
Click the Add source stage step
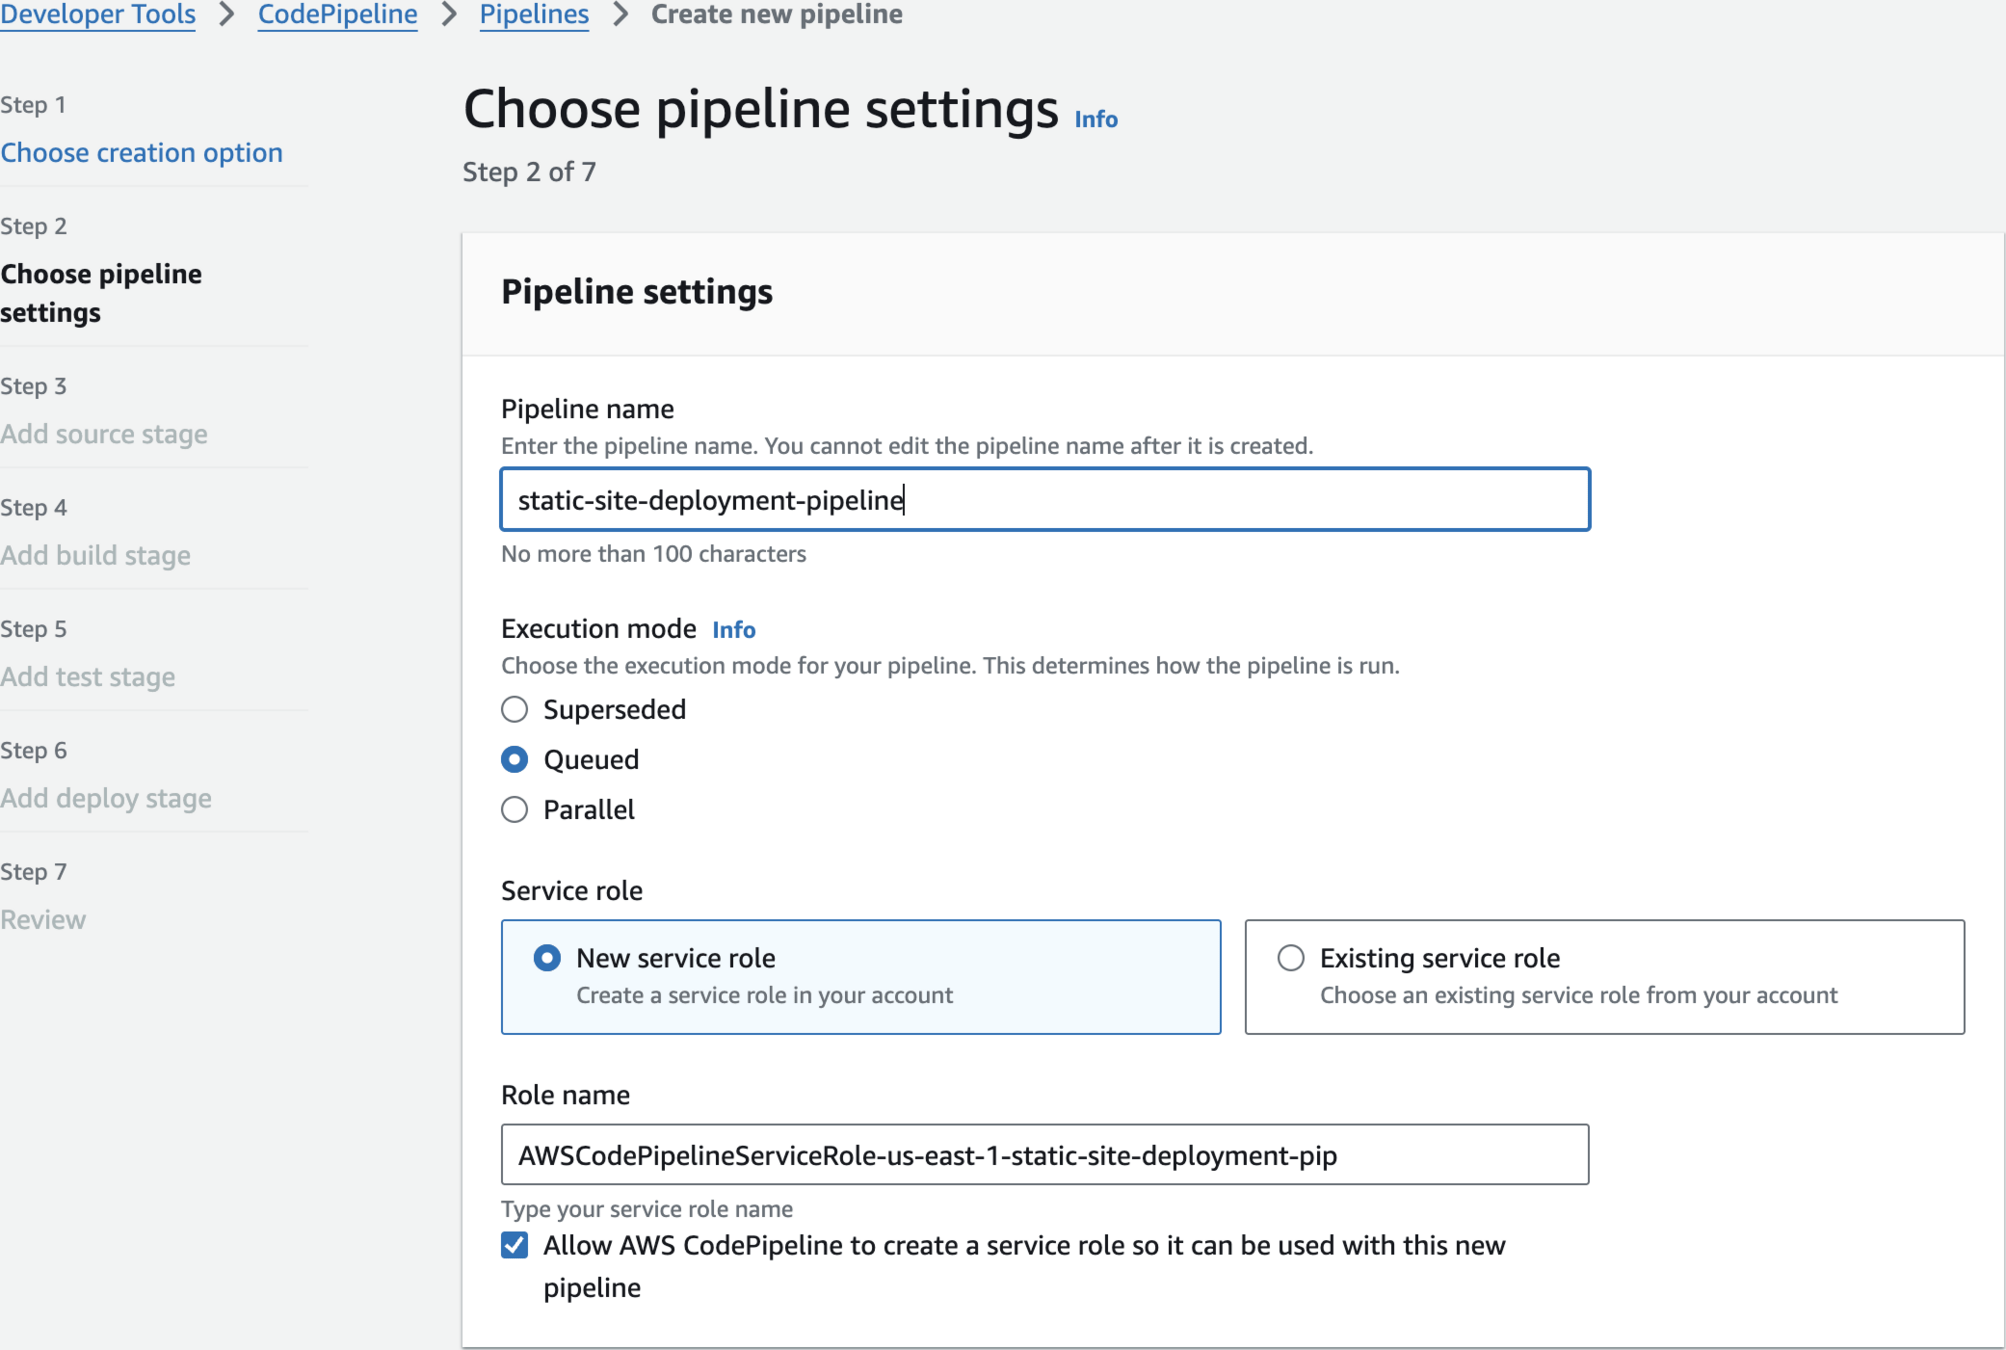coord(104,433)
